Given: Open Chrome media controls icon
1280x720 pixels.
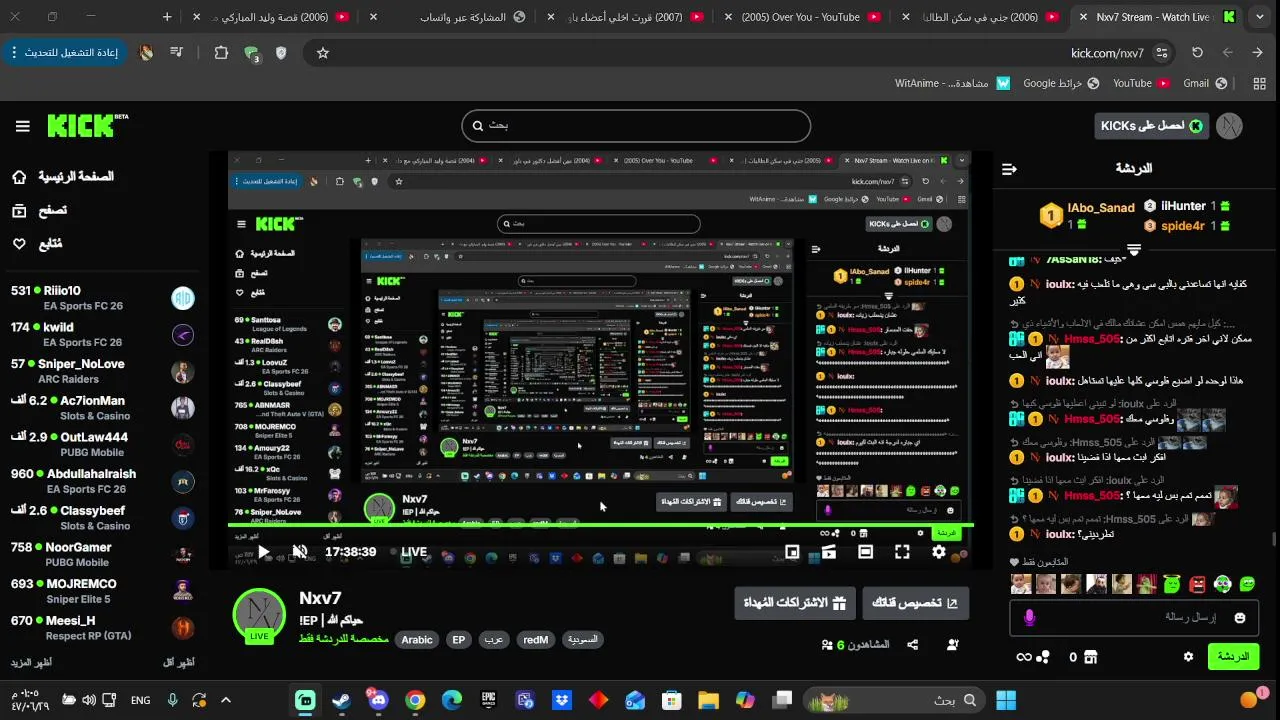Looking at the screenshot, I should click(177, 53).
